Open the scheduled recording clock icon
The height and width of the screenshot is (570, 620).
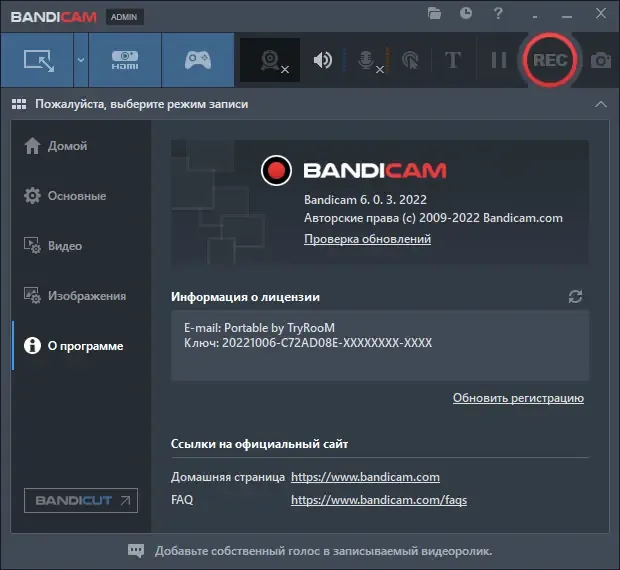coord(466,13)
